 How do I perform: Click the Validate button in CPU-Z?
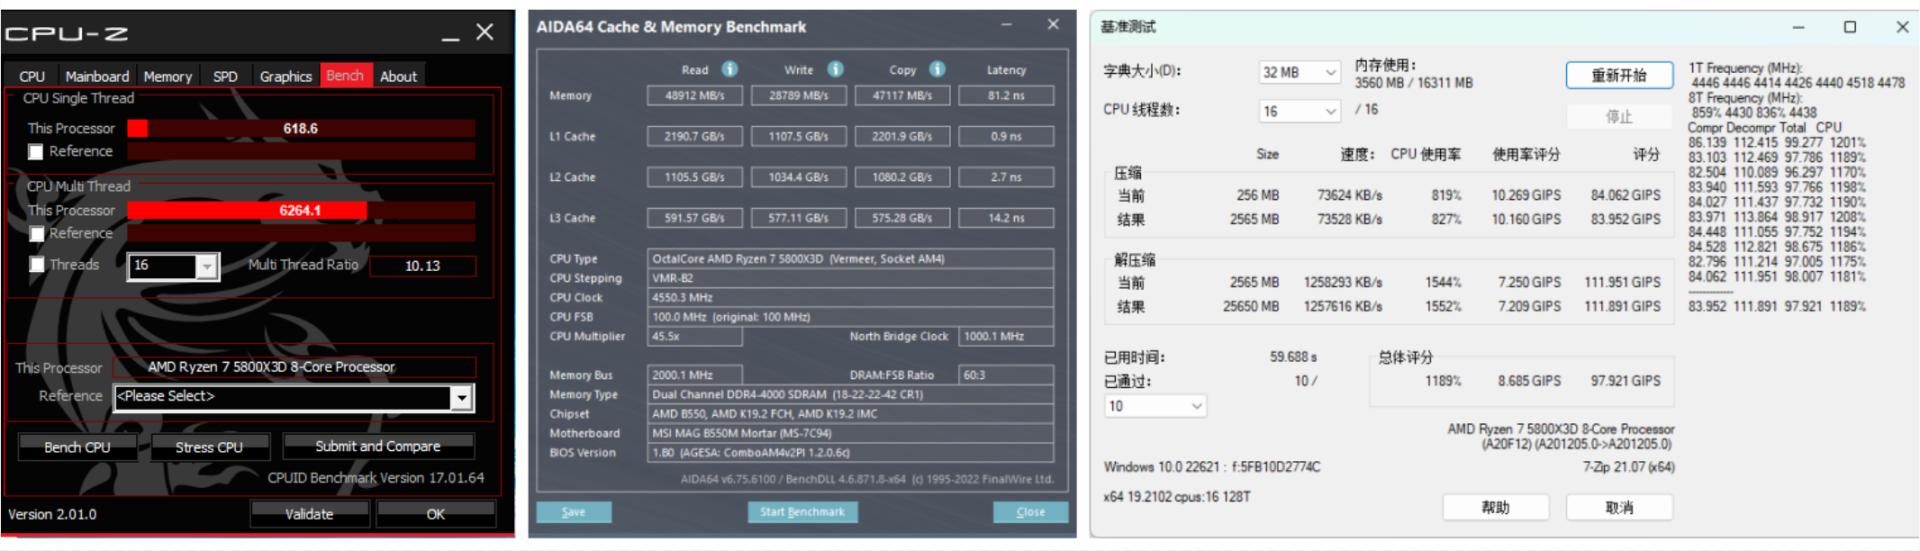click(309, 514)
